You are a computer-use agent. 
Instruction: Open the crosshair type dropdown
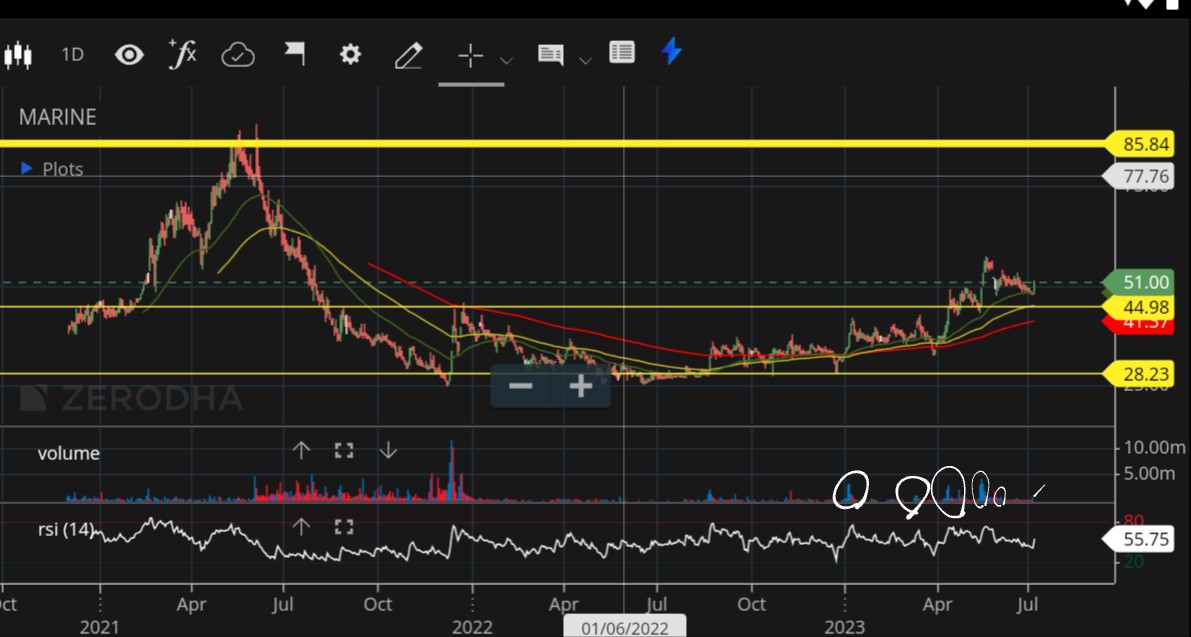pyautogui.click(x=507, y=58)
